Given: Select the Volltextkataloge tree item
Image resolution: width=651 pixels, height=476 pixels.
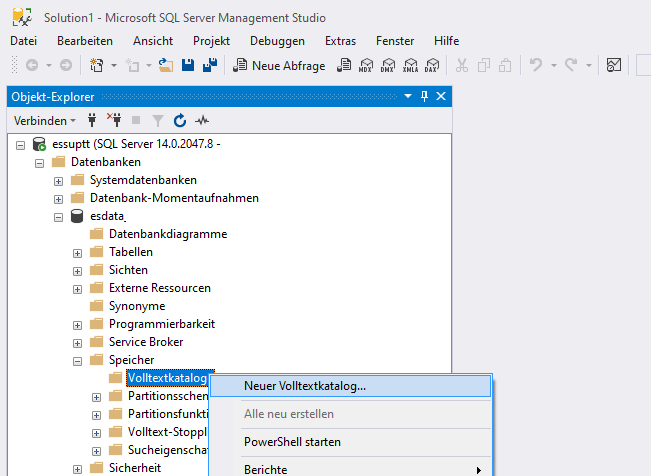Looking at the screenshot, I should click(x=168, y=378).
